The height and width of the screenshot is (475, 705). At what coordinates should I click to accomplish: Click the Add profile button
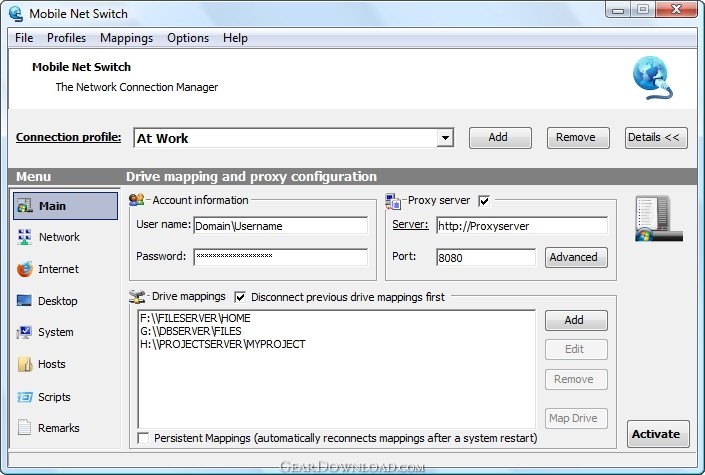coord(500,138)
